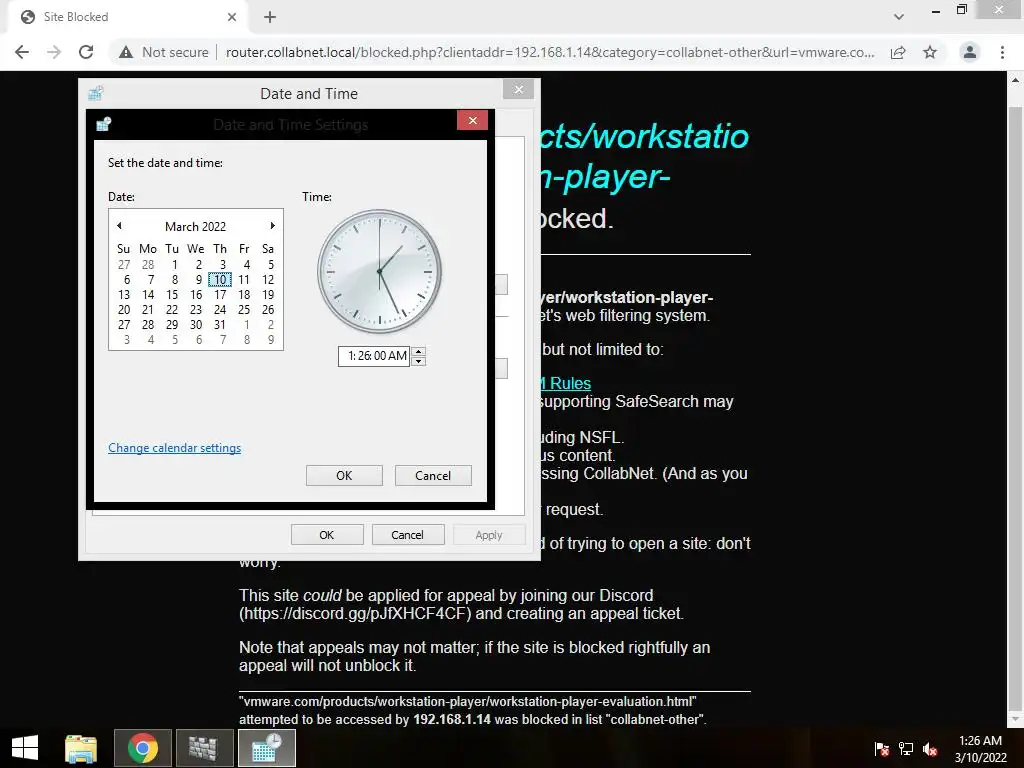Choose March 19 in the calendar
1024x768 pixels.
click(x=268, y=295)
